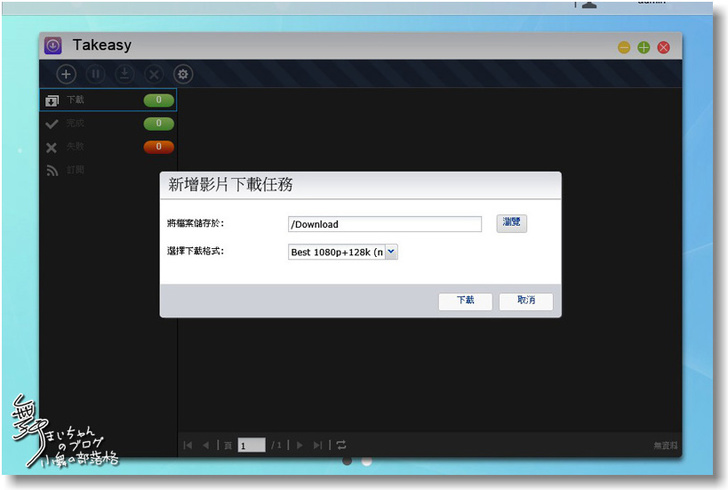This screenshot has width=728, height=490.
Task: Click the pause task toolbar icon
Action: 96,74
